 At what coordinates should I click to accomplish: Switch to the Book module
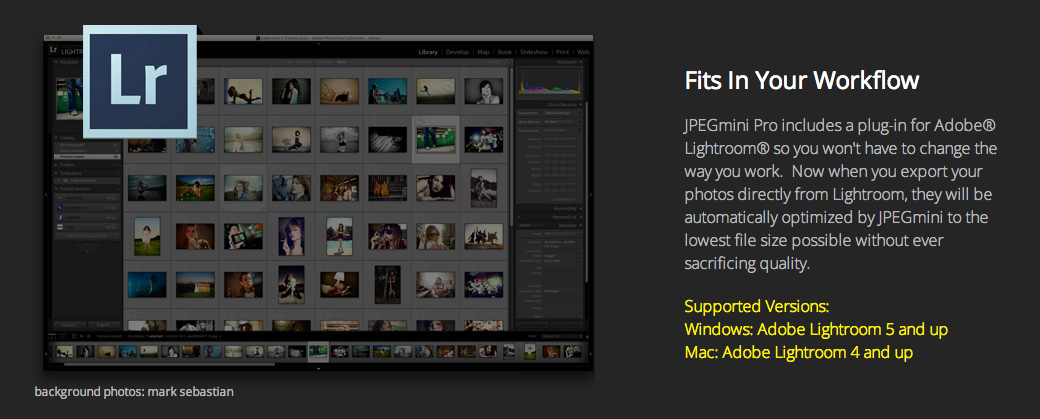tap(505, 52)
